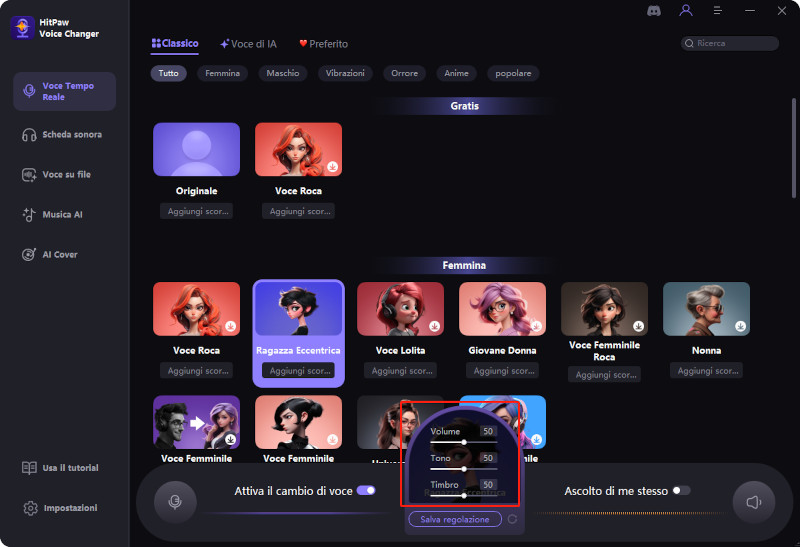Open the Discord icon in title bar
Screen dimensions: 800x547
[654, 11]
